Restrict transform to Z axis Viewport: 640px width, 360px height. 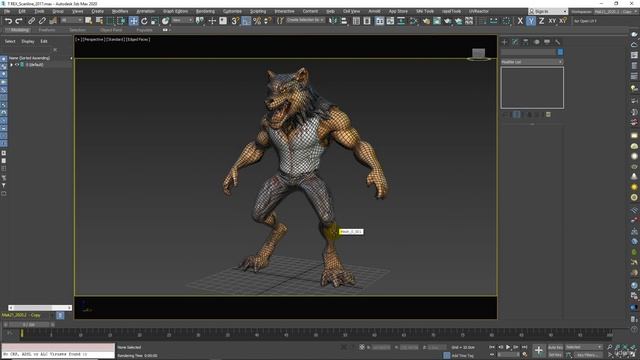(541, 21)
